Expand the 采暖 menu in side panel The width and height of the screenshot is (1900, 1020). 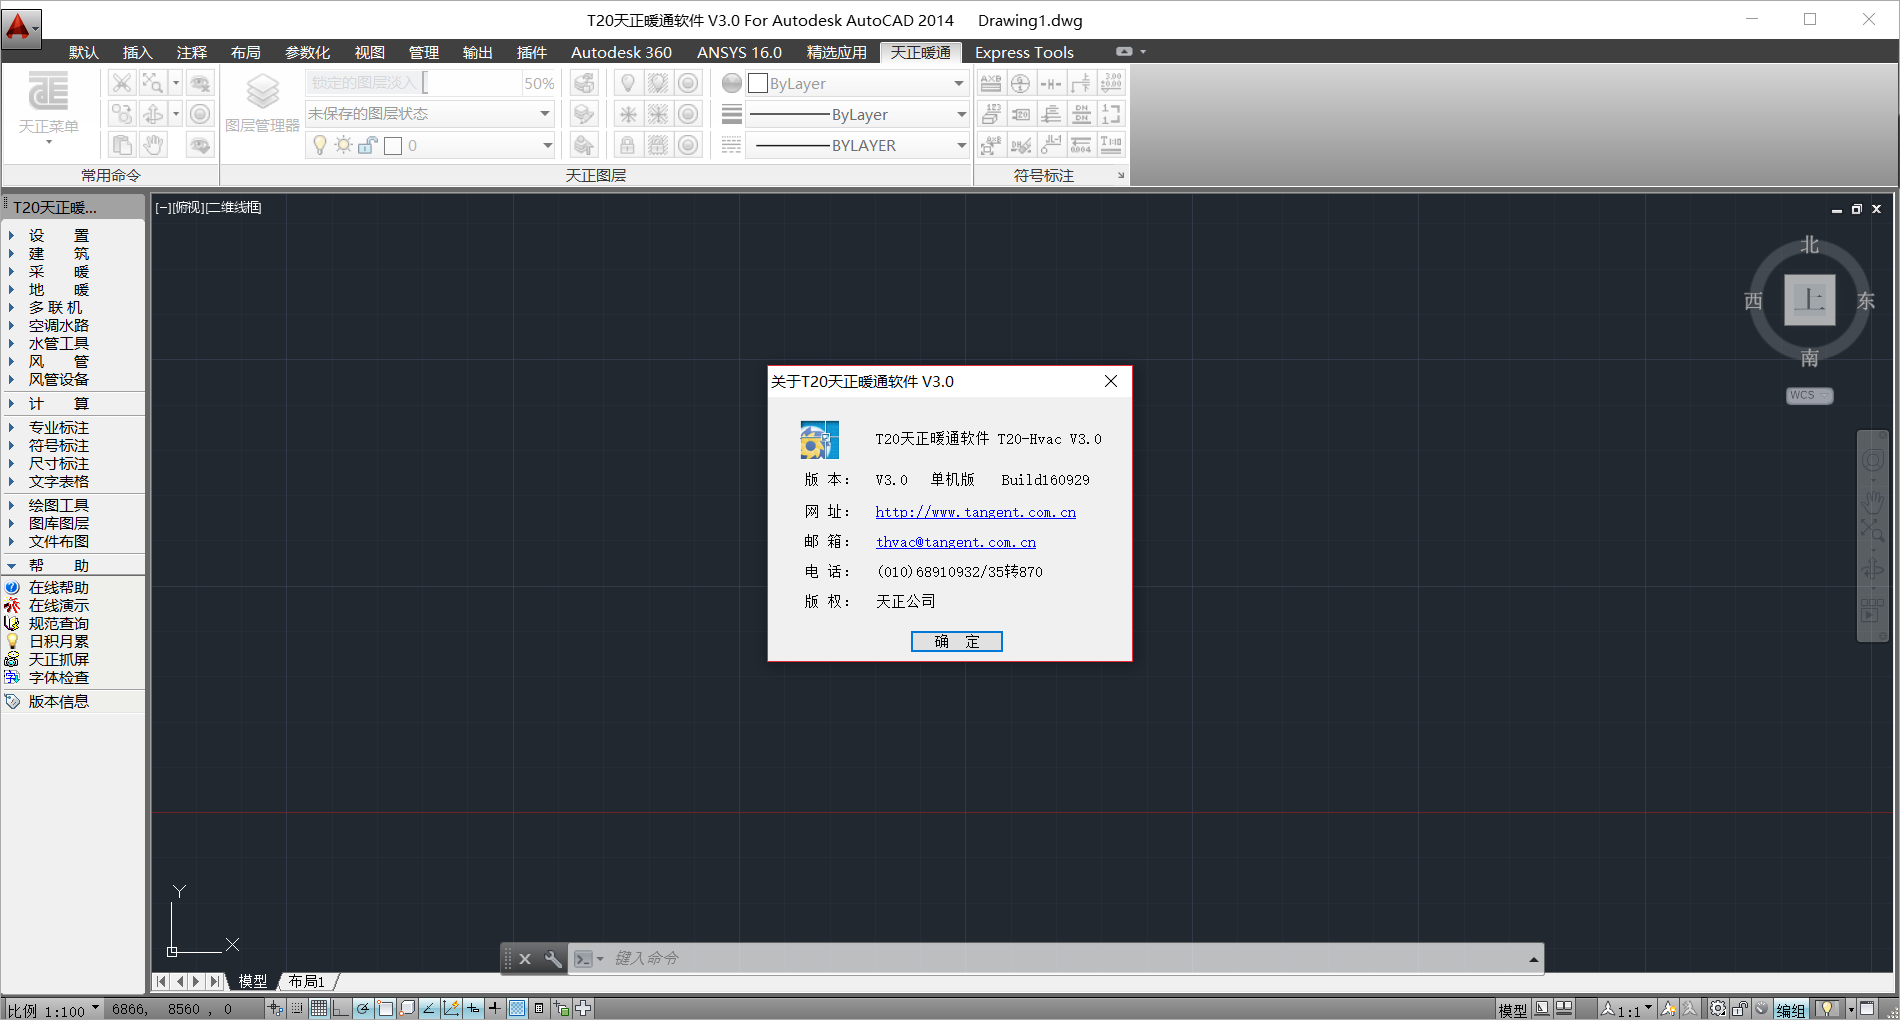(x=58, y=272)
